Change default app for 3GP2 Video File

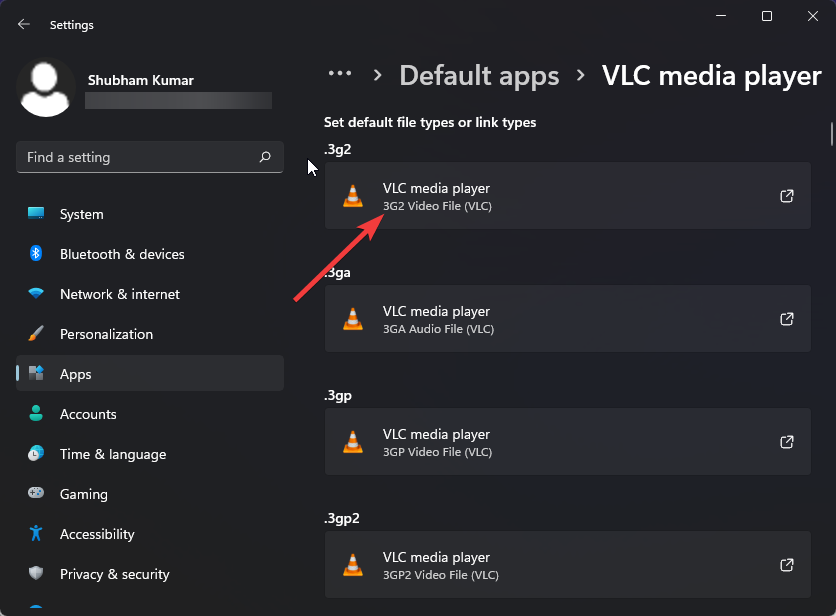coord(568,565)
